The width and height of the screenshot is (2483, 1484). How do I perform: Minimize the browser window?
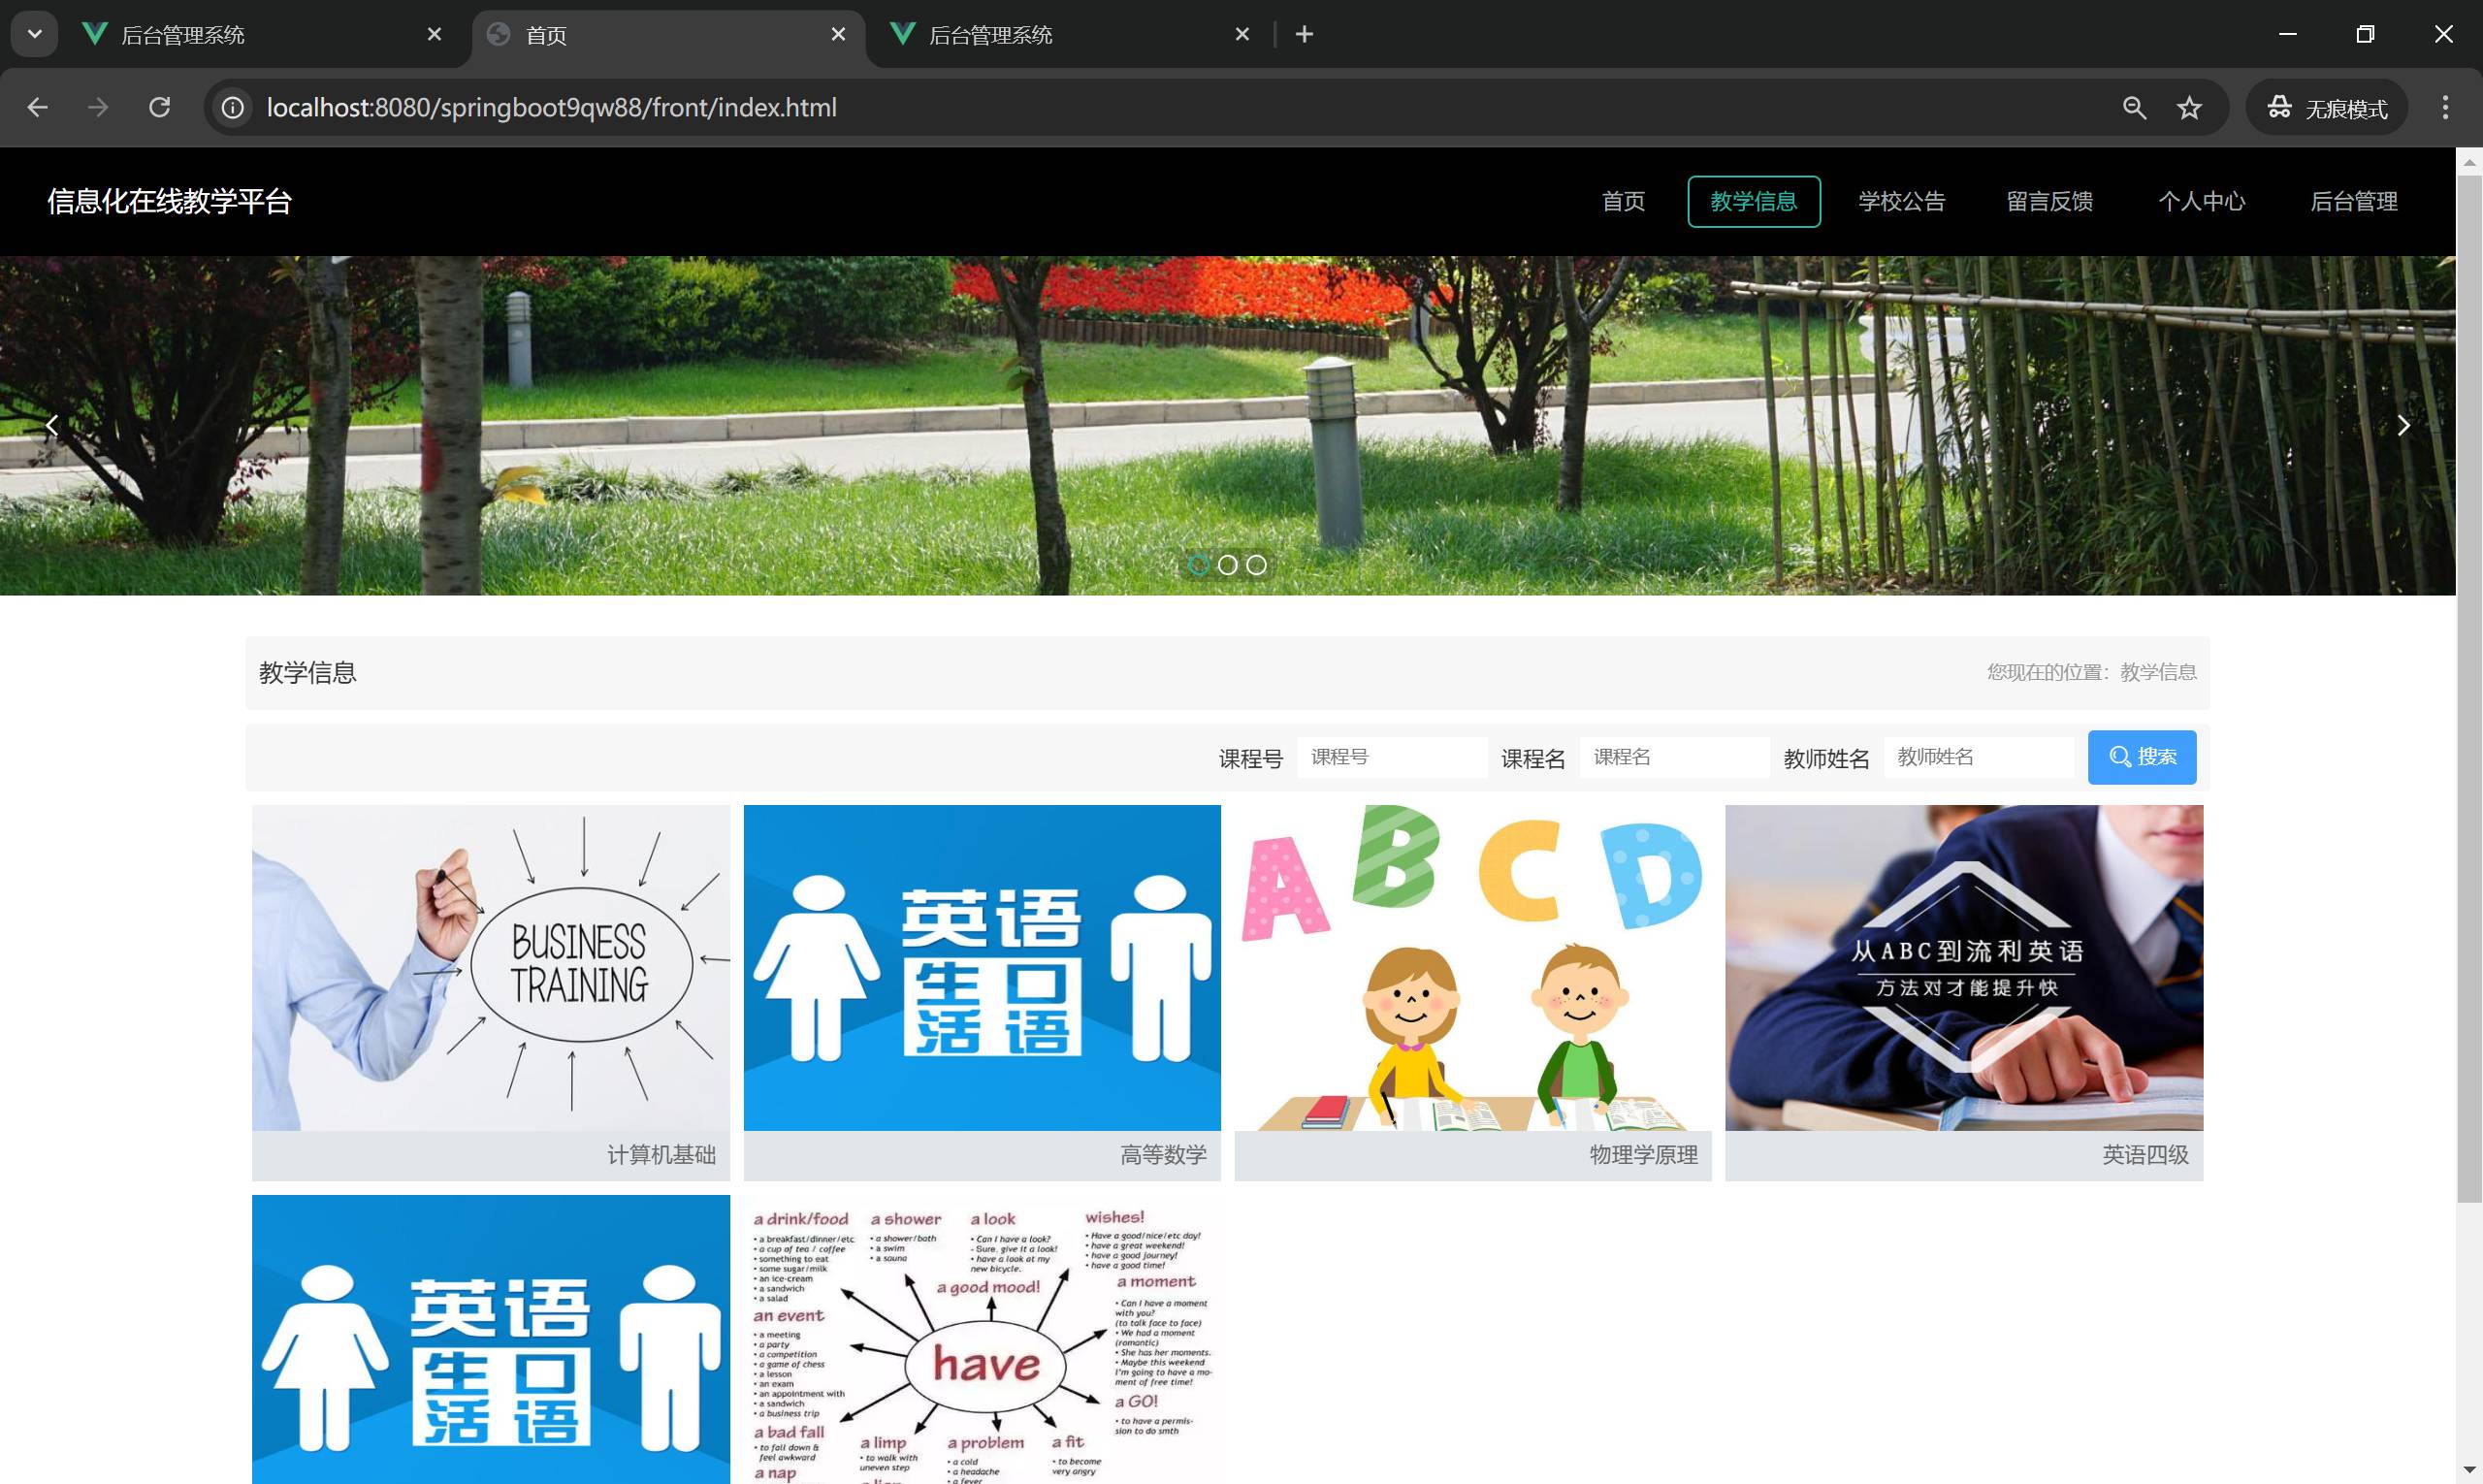click(2287, 34)
